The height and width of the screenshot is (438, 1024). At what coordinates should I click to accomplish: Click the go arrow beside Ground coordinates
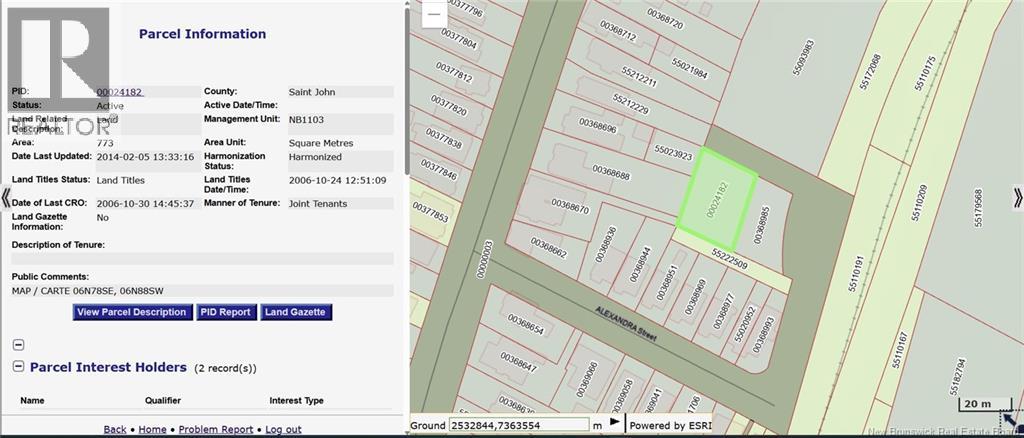[615, 422]
